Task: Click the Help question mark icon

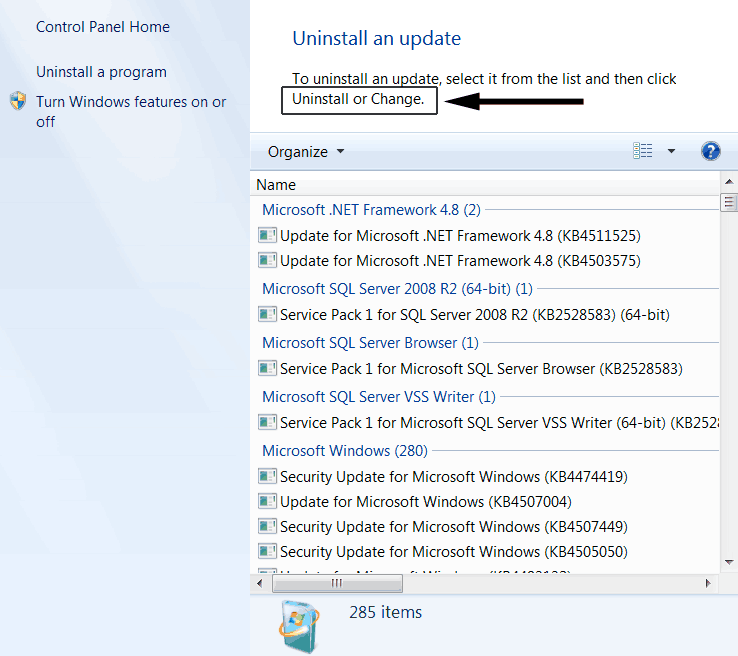Action: point(710,152)
